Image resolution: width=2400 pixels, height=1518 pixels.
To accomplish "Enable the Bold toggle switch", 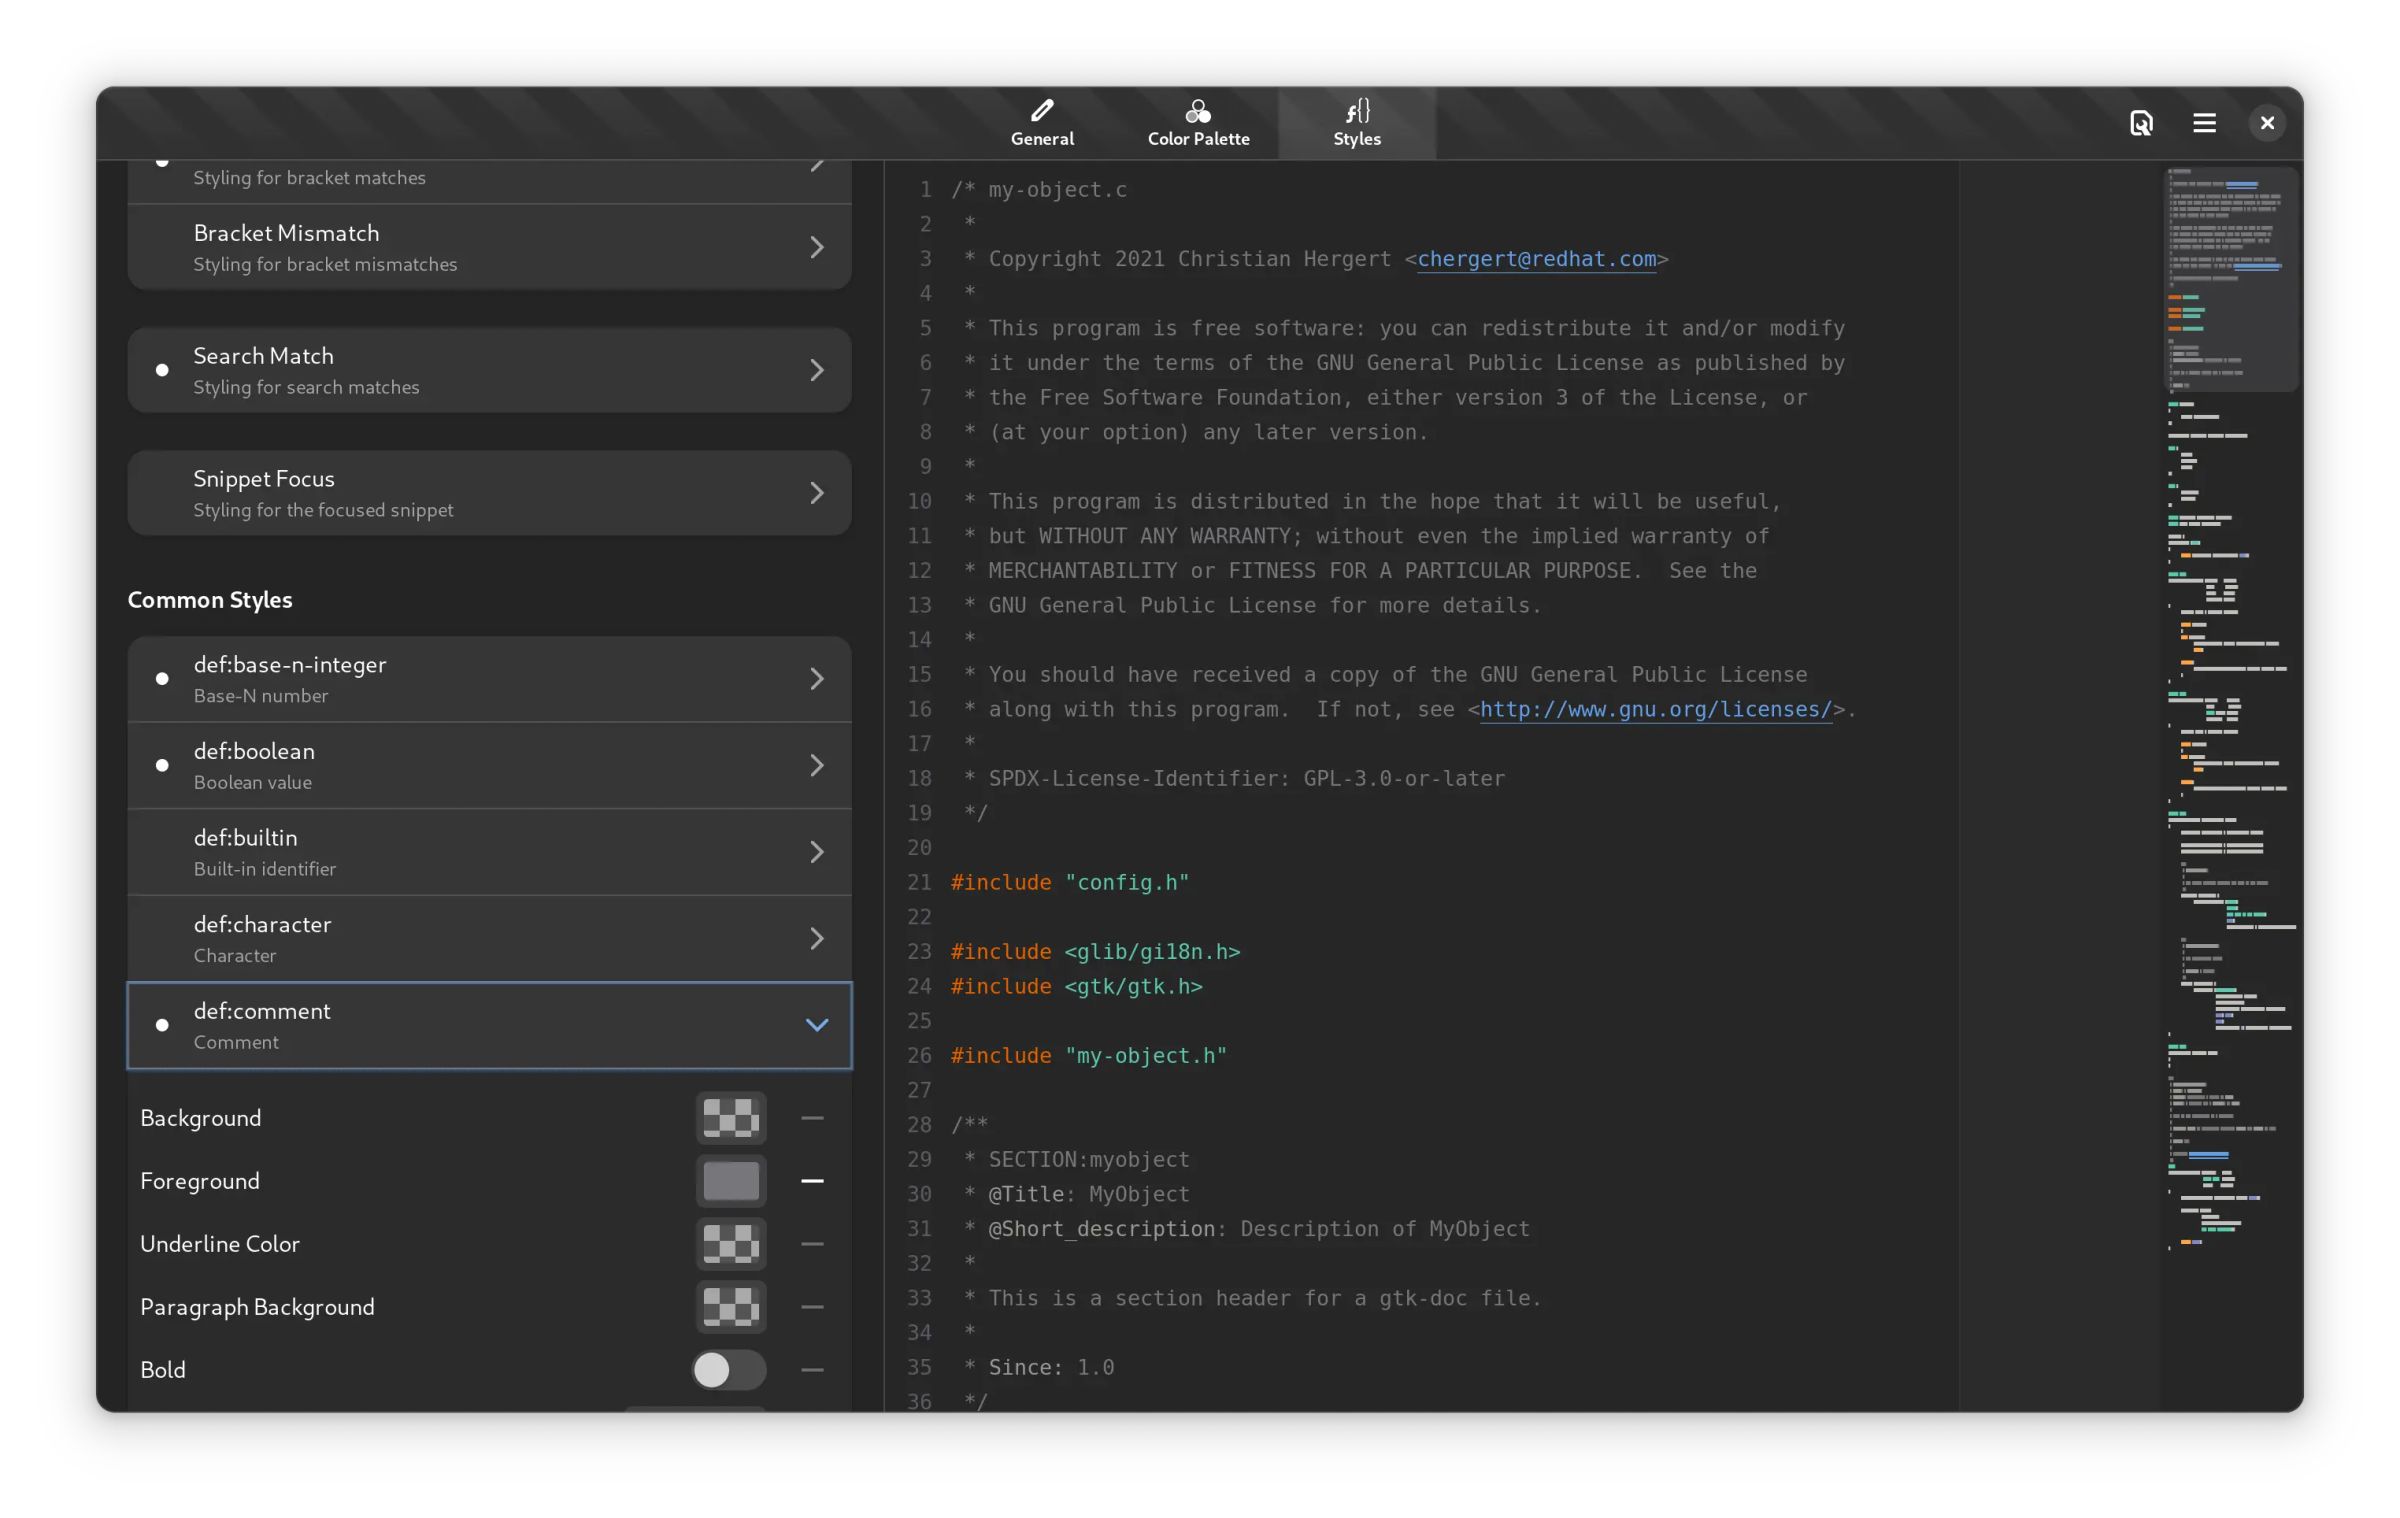I will click(729, 1370).
